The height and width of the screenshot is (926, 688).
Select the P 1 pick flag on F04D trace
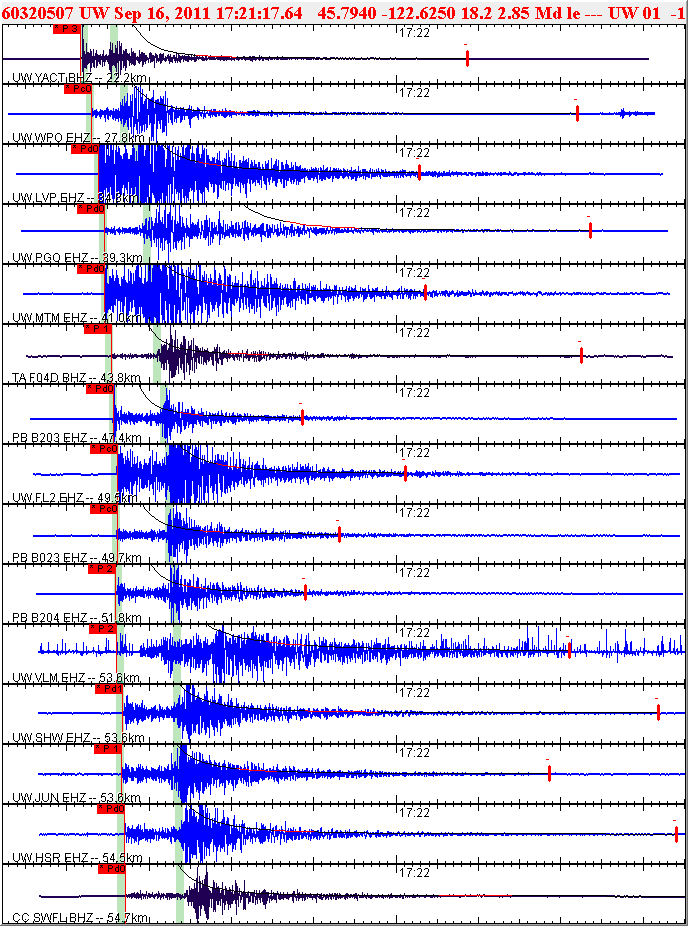pyautogui.click(x=97, y=329)
